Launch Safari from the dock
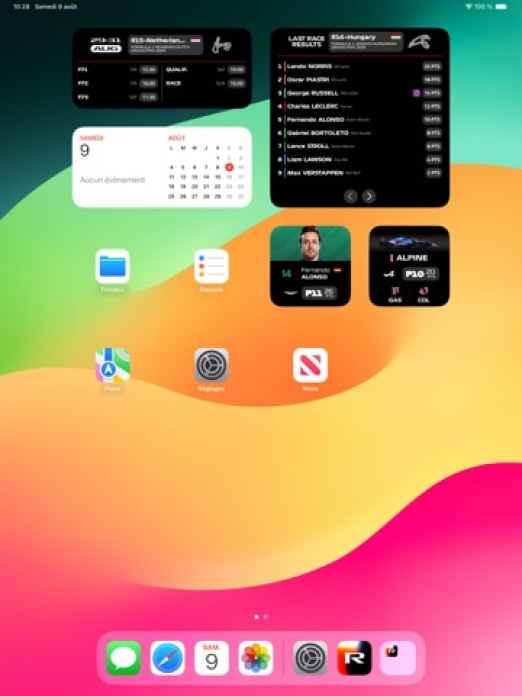Viewport: 522px width, 696px height. coord(168,658)
